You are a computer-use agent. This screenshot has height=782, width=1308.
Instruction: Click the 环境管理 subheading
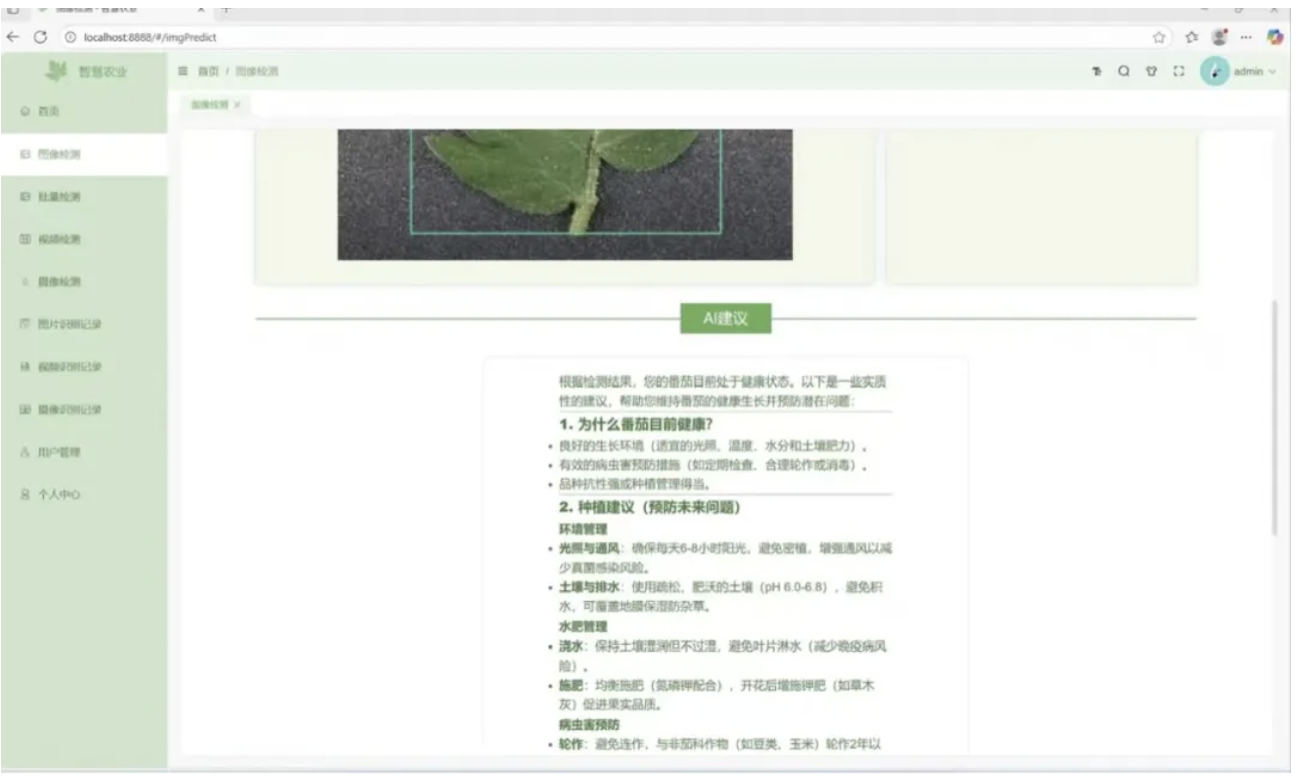point(583,529)
